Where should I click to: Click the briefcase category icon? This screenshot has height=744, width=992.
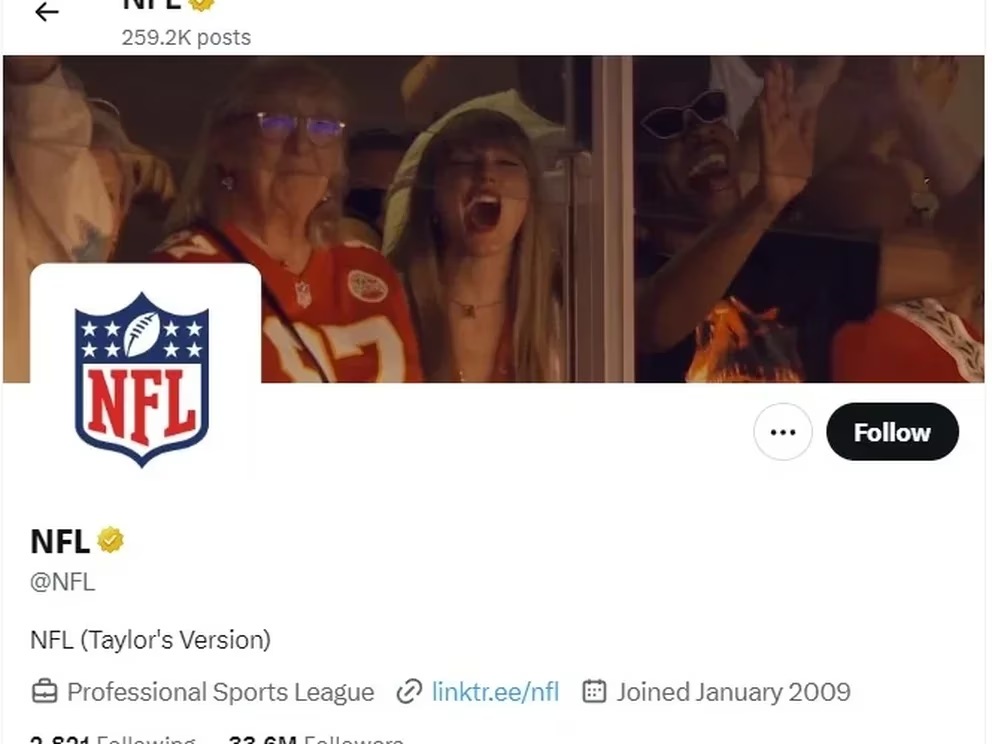(44, 692)
